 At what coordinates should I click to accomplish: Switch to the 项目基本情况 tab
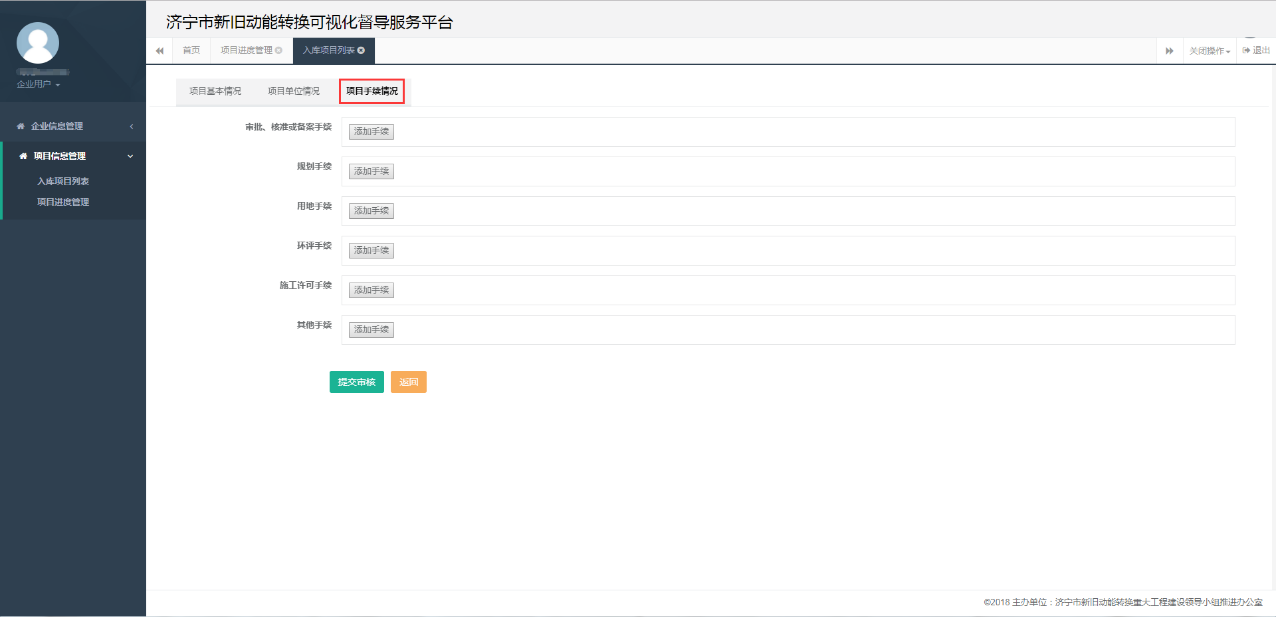click(x=215, y=90)
